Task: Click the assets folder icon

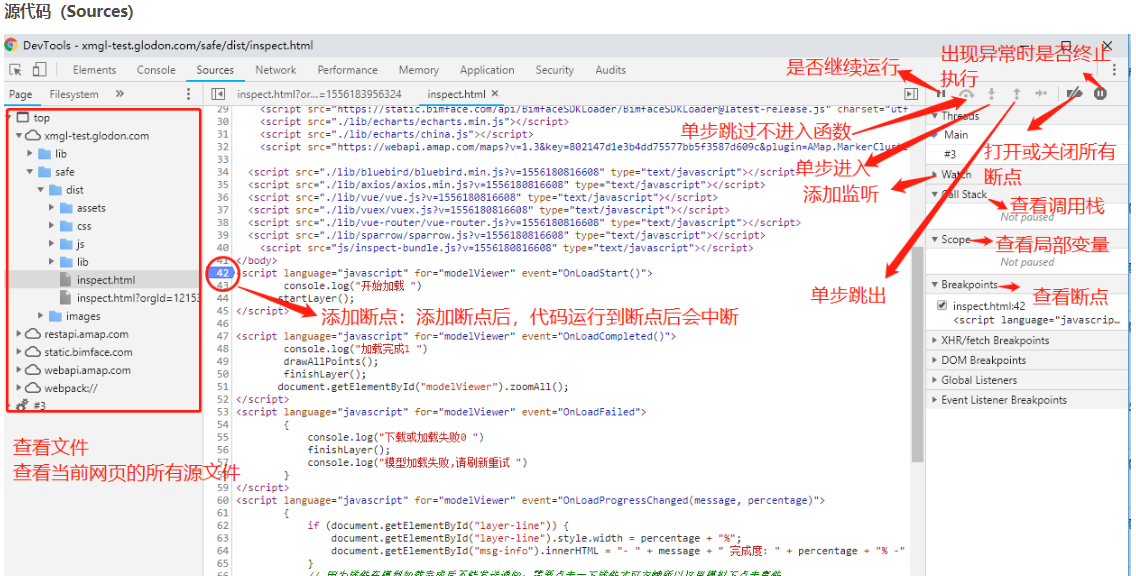Action: (66, 208)
